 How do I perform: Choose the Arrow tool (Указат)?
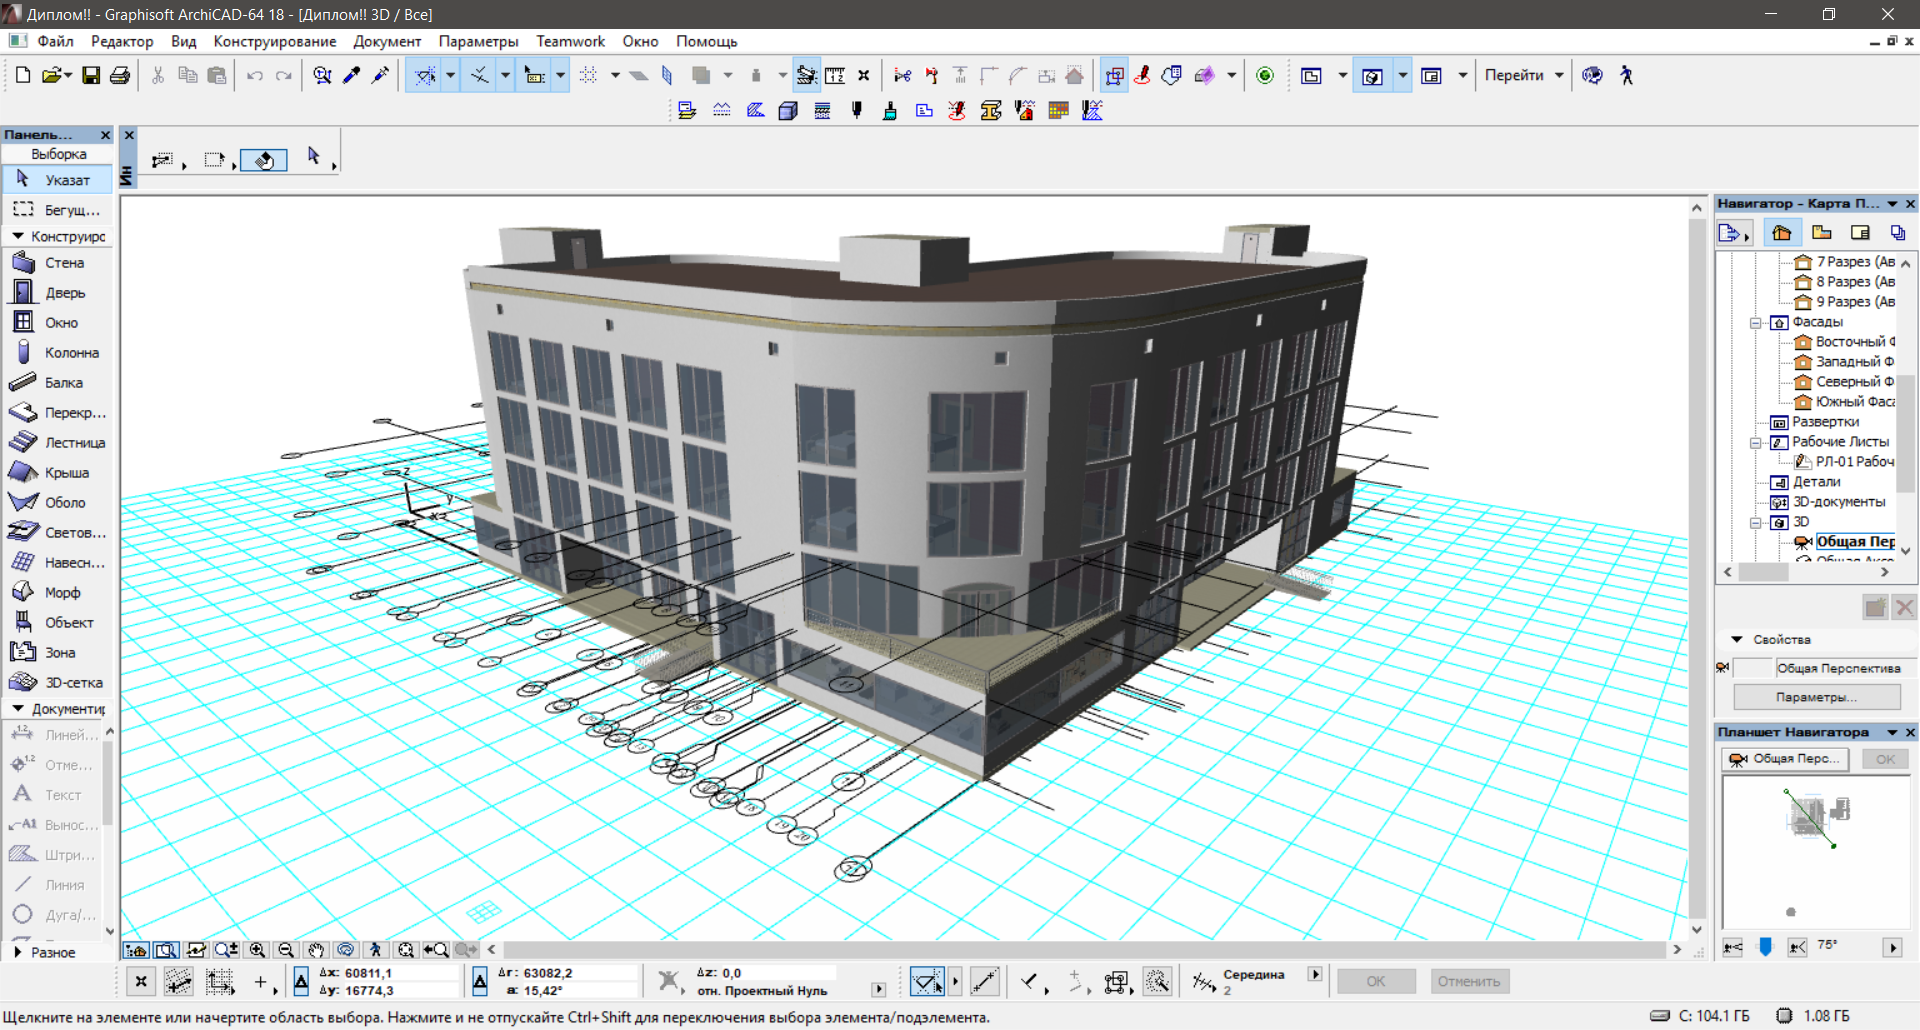coord(58,180)
